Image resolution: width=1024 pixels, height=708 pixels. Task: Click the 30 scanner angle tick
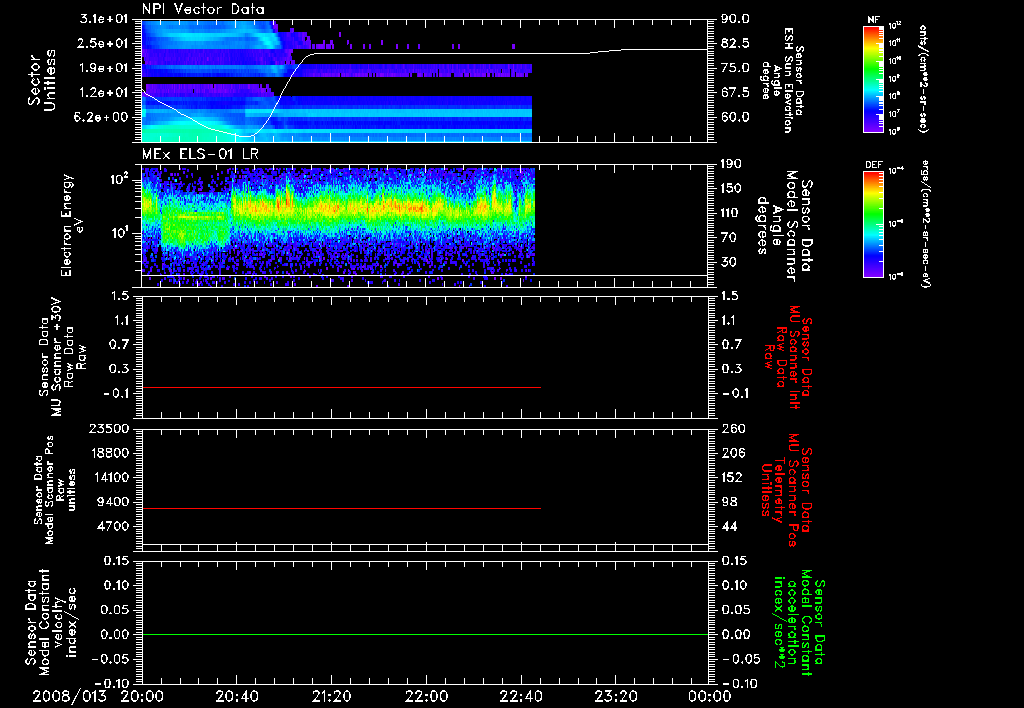coord(728,262)
